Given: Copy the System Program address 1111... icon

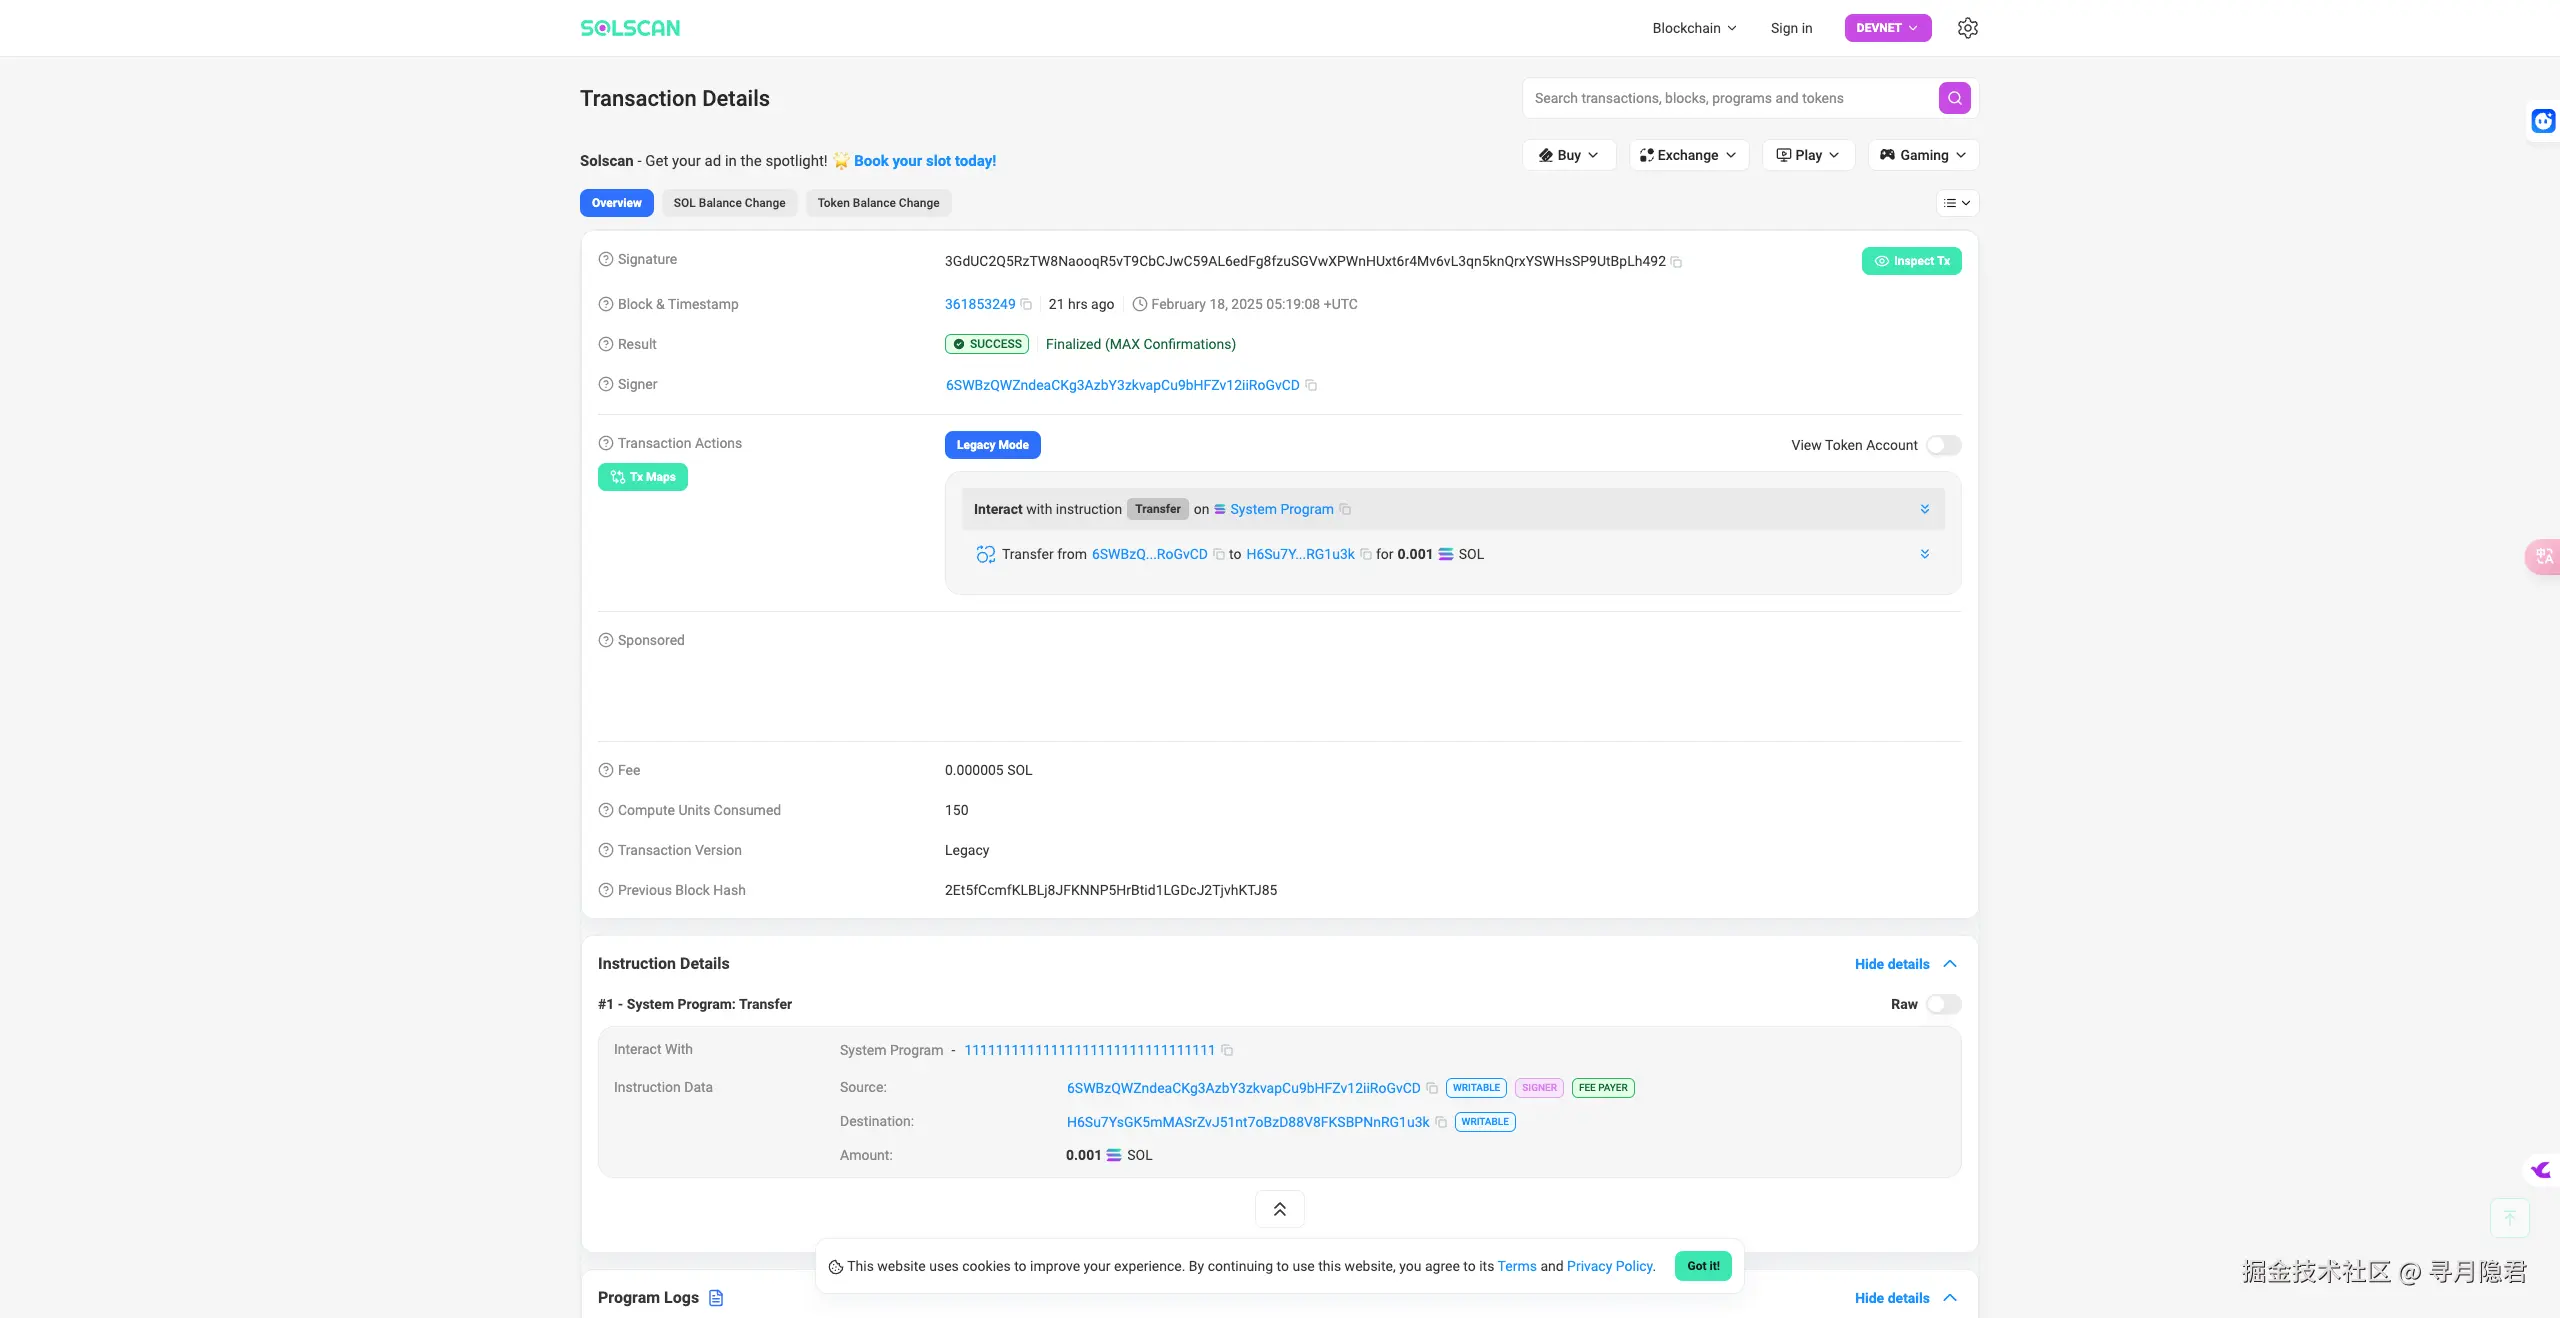Looking at the screenshot, I should coord(1227,1051).
